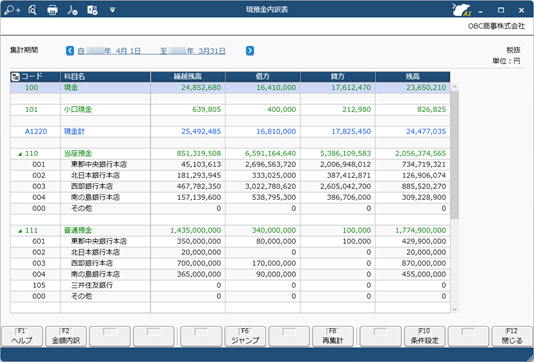
Task: Click the AI cloud assistant icon
Action: 461,10
